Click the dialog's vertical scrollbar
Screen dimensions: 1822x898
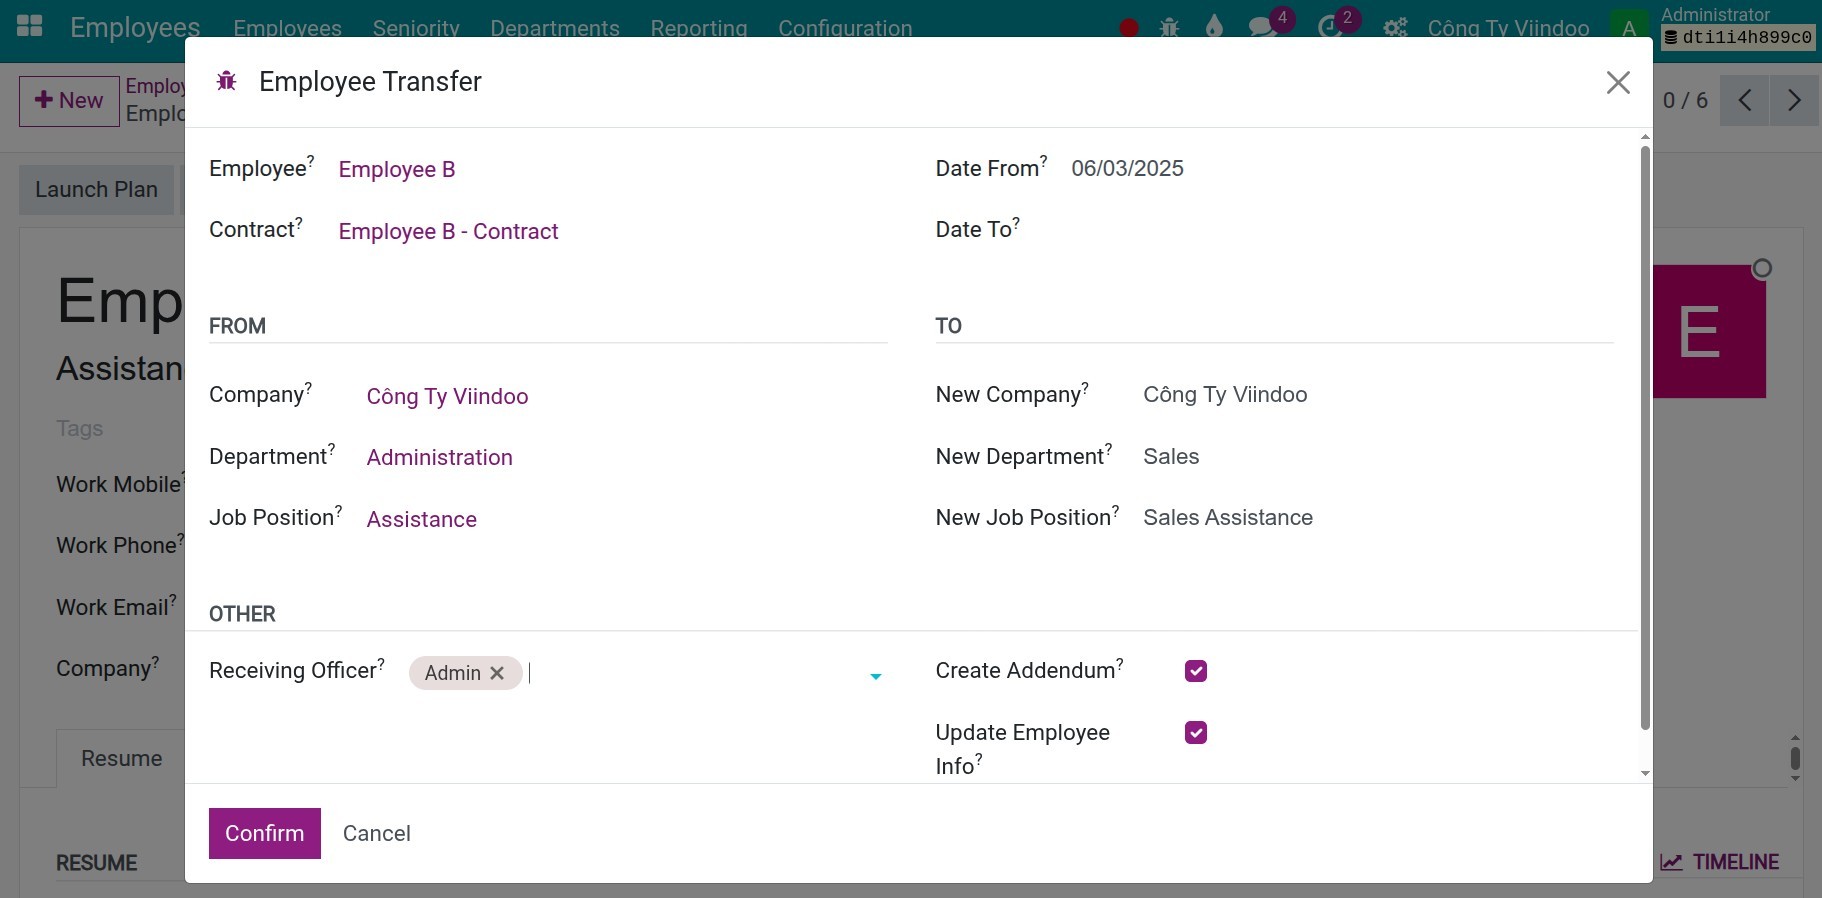click(x=1645, y=438)
